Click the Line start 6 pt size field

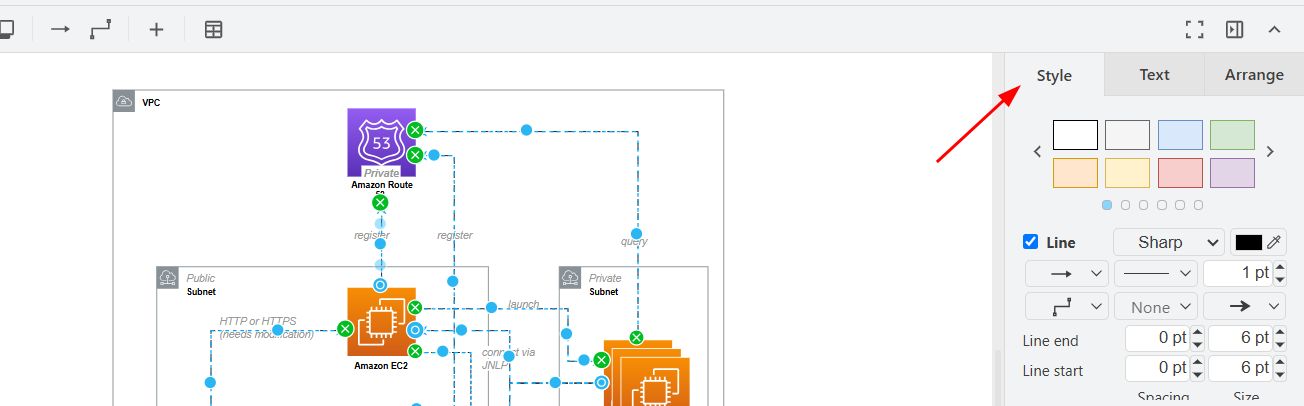pyautogui.click(x=1240, y=369)
